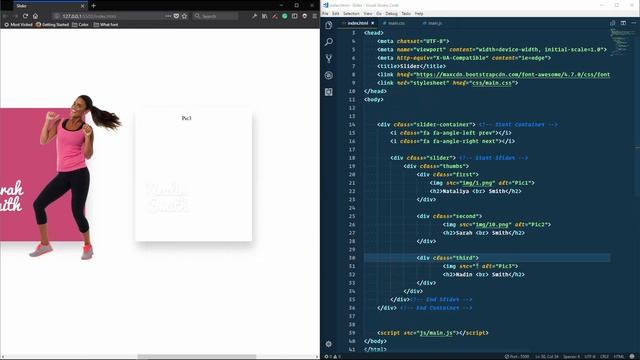Change UTF-8 file encoding in status bar
The image size is (640, 360).
click(x=590, y=357)
